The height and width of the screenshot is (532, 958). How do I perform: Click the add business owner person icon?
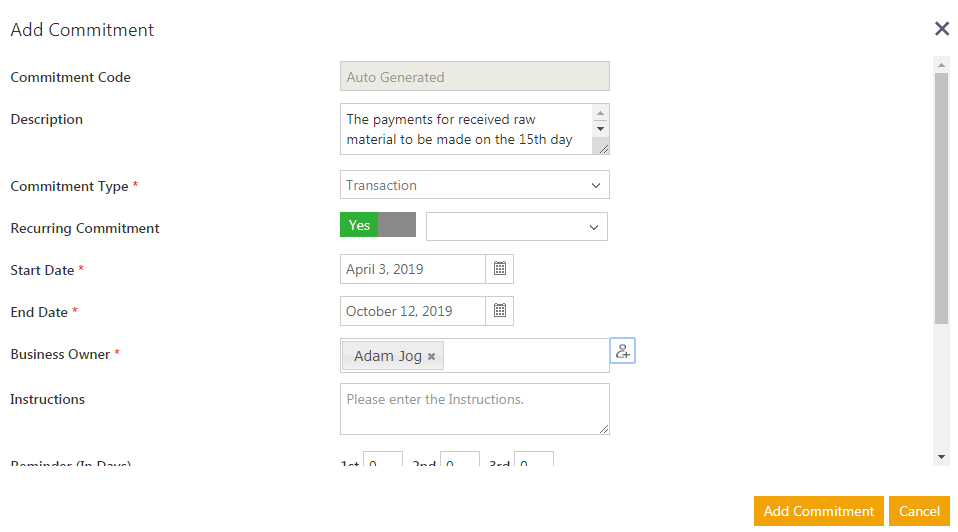coord(623,351)
